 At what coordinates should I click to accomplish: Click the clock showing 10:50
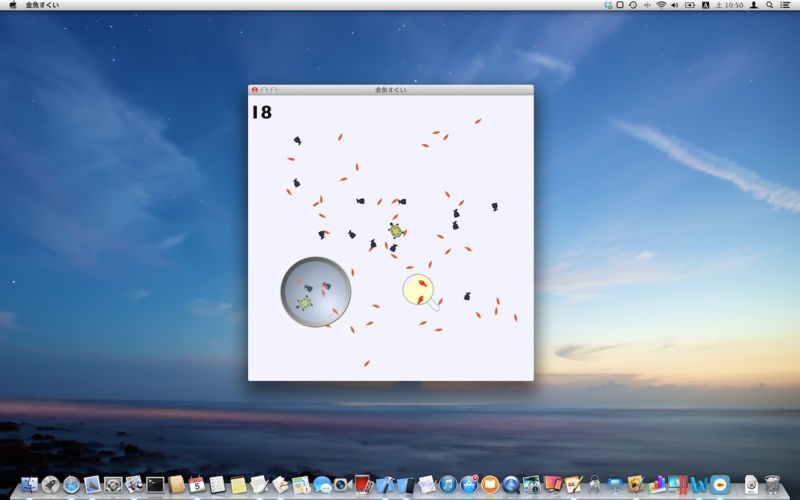coord(733,5)
